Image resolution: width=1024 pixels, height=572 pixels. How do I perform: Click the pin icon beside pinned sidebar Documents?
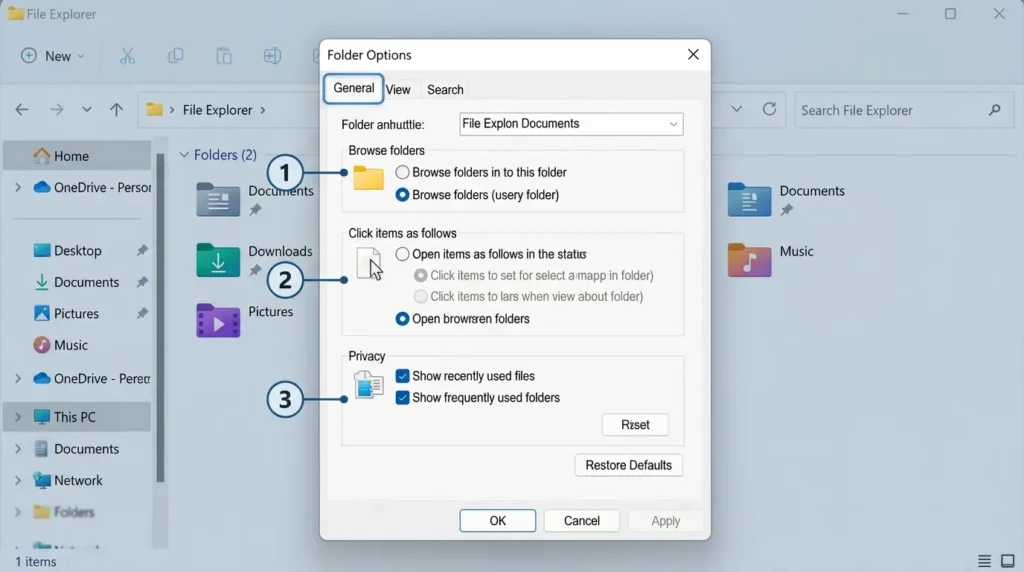(142, 282)
